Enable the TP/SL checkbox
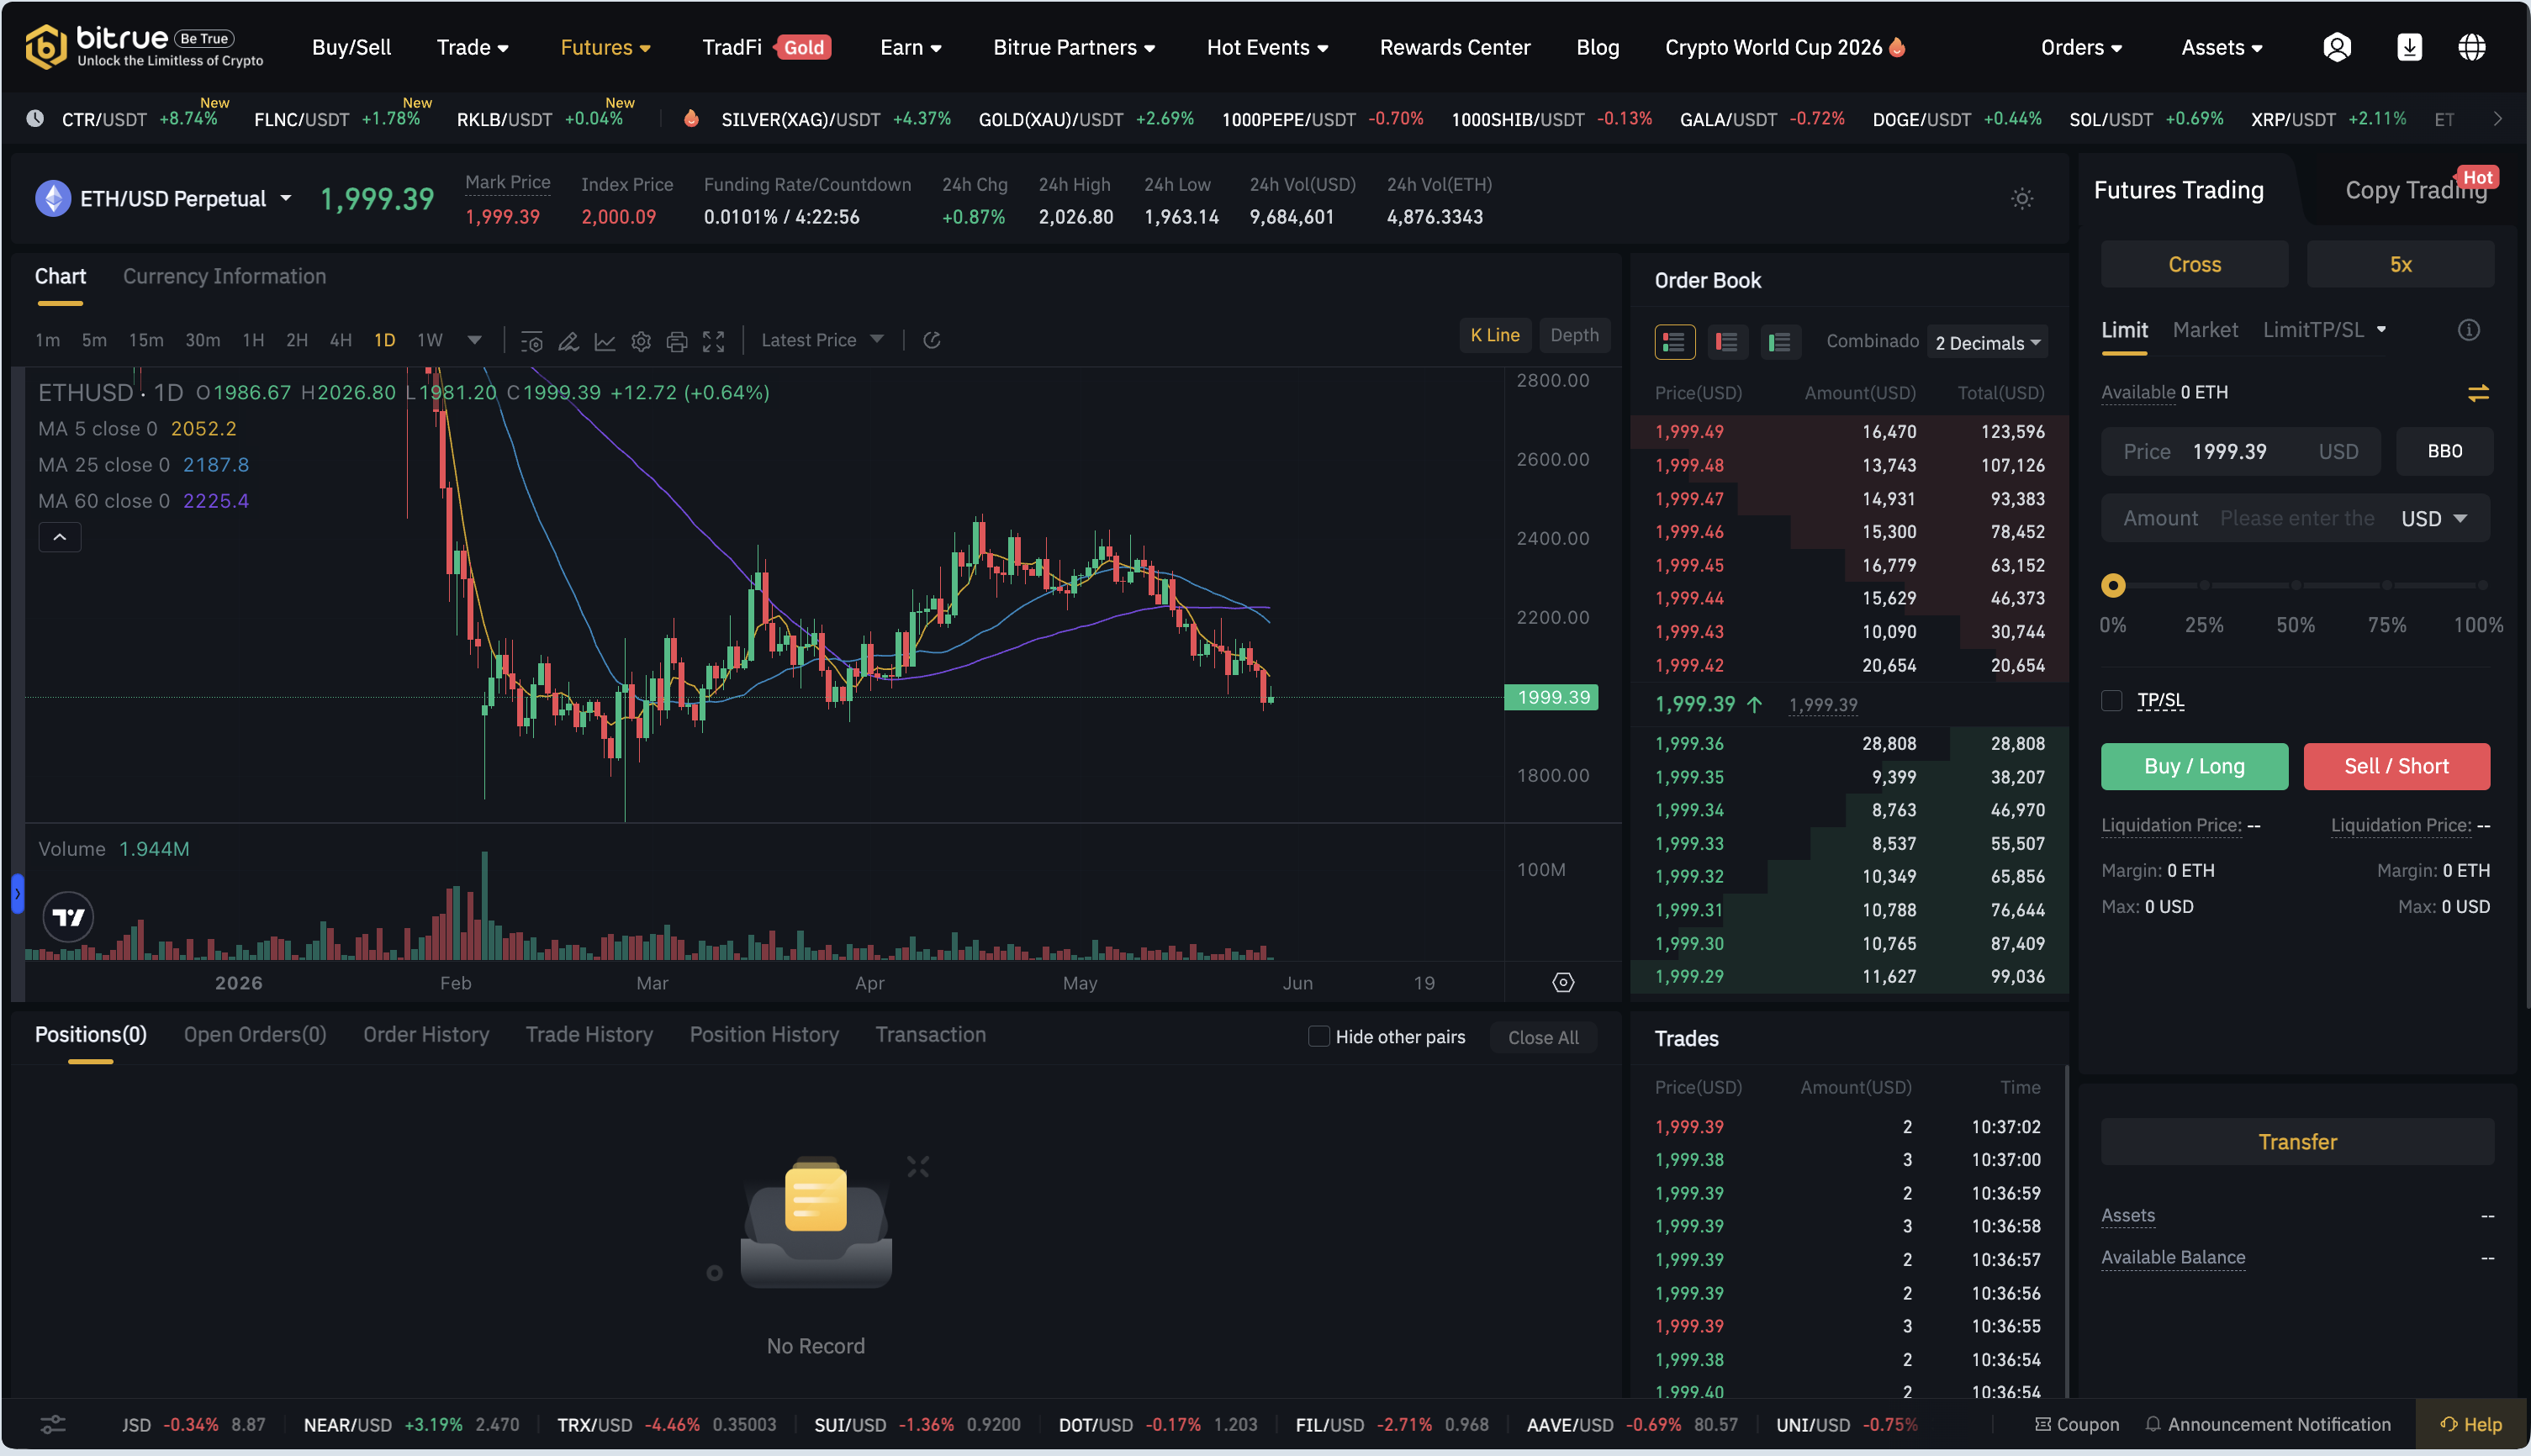This screenshot has height=1456, width=2531. 2111,700
